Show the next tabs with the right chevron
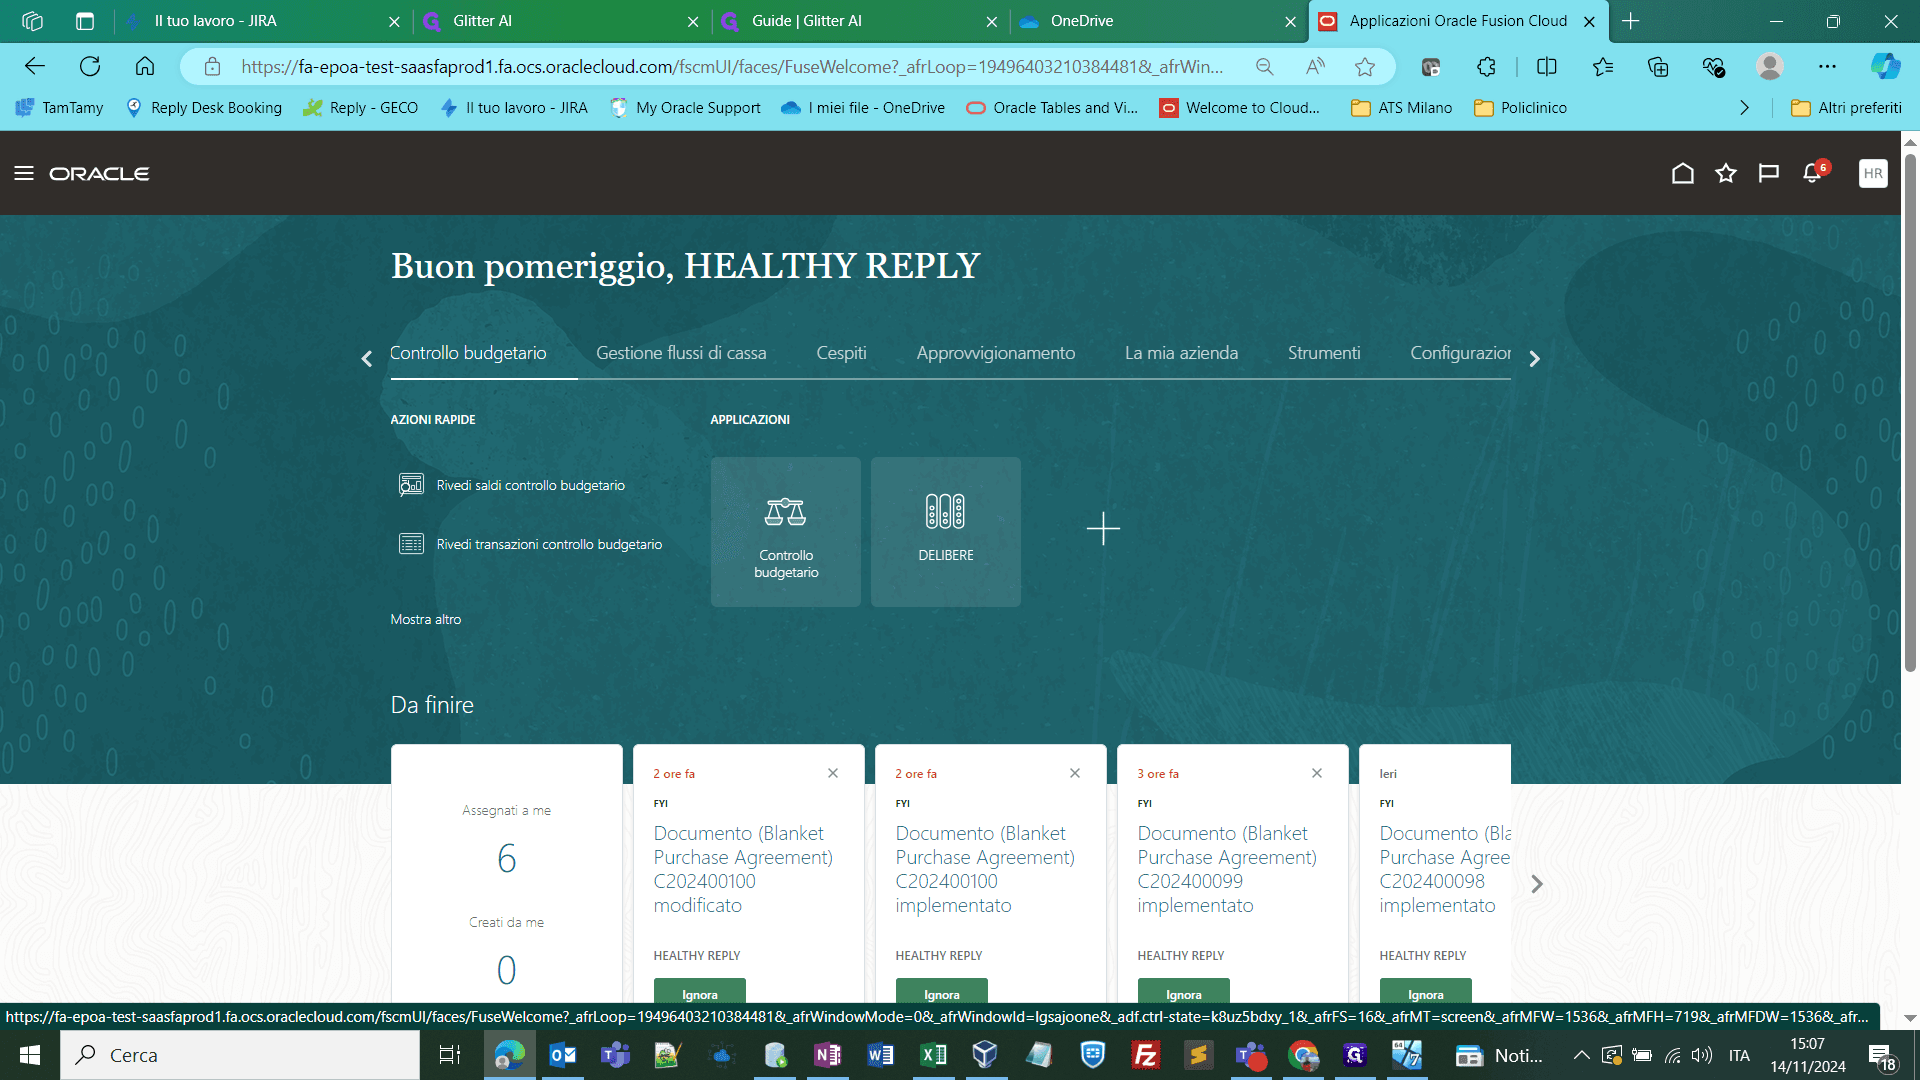This screenshot has height=1080, width=1920. (1535, 359)
